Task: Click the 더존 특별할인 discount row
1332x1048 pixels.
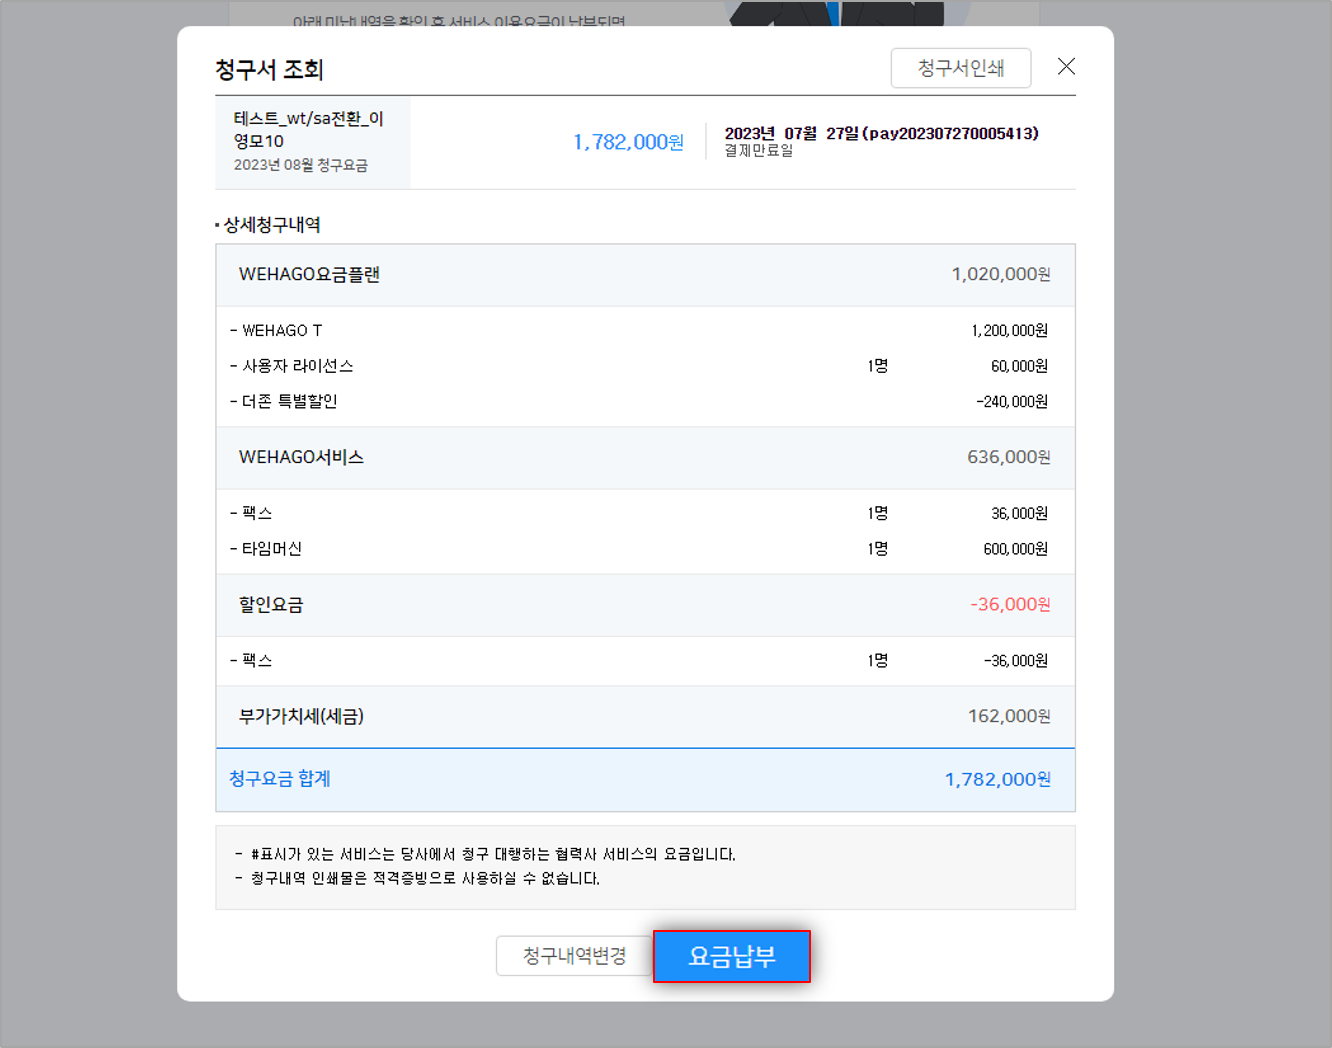Action: pyautogui.click(x=289, y=402)
